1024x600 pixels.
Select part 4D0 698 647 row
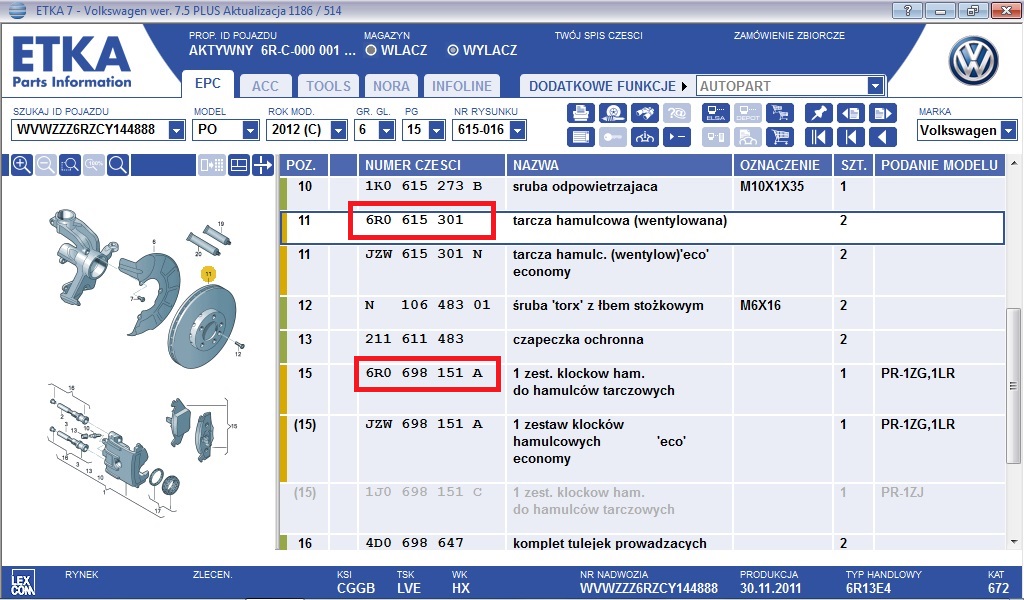point(642,543)
